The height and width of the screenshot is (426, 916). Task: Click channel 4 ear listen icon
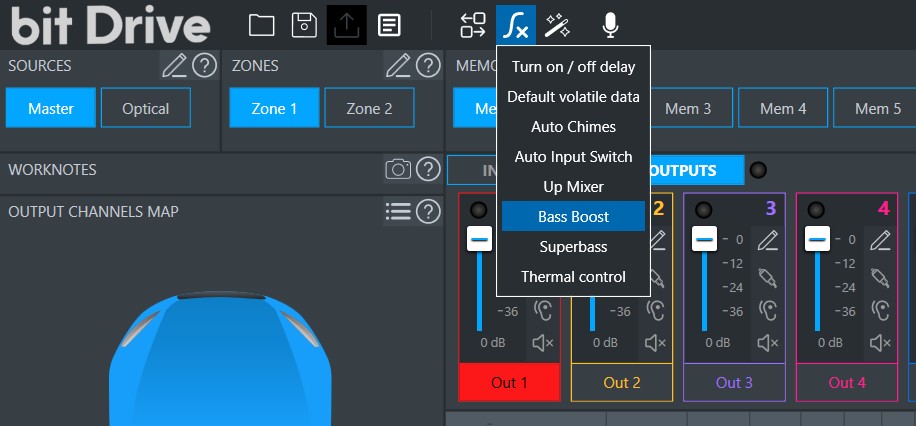click(880, 310)
